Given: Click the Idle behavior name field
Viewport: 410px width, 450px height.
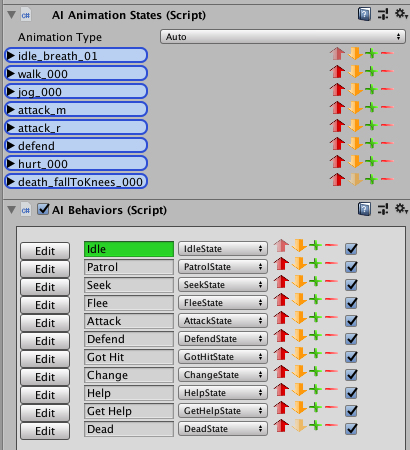Looking at the screenshot, I should coord(129,249).
